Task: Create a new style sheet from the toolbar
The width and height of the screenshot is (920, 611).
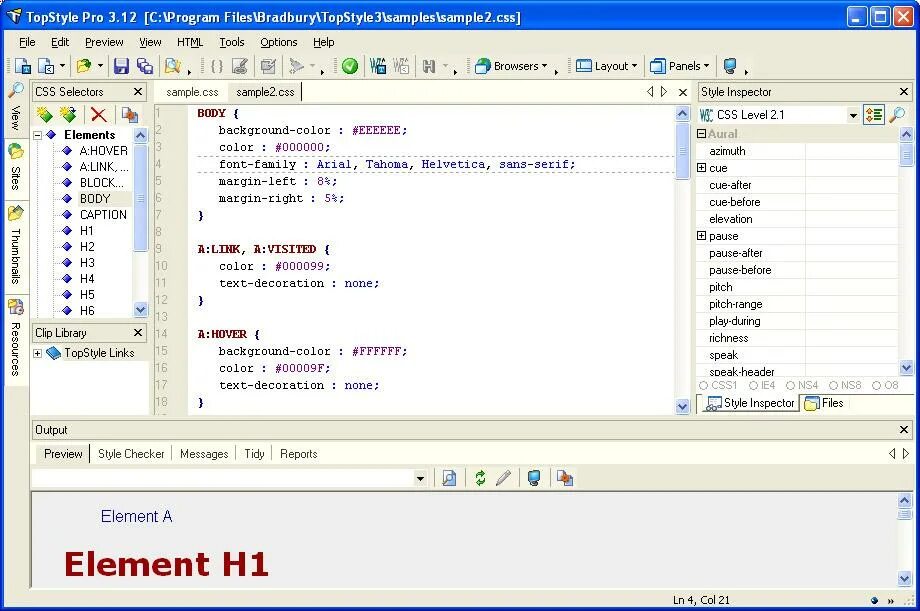Action: (23, 66)
